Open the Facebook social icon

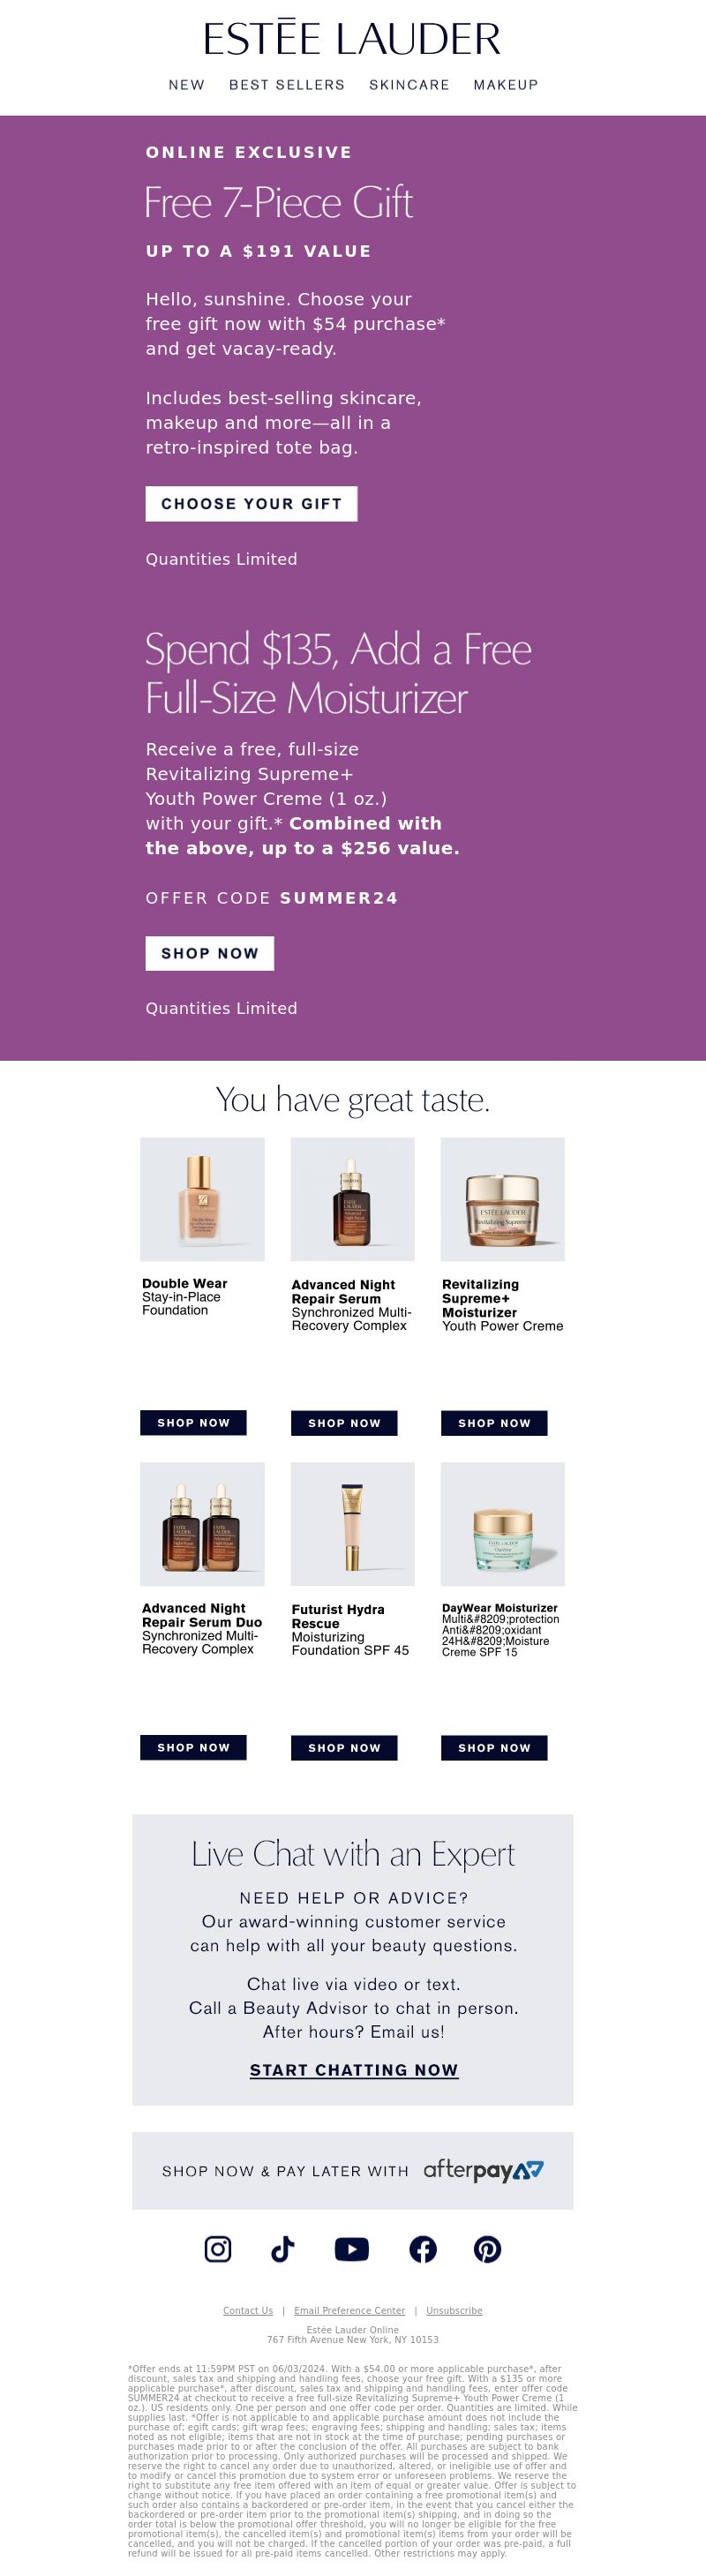[x=423, y=2249]
